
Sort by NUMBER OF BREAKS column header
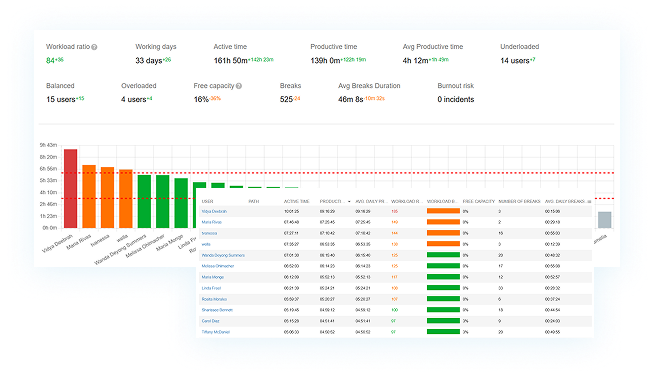(519, 202)
